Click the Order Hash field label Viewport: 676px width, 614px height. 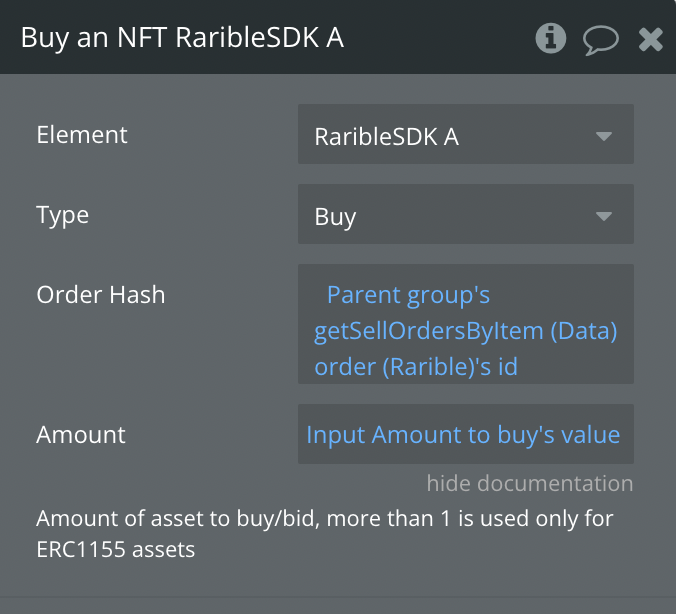[x=101, y=295]
